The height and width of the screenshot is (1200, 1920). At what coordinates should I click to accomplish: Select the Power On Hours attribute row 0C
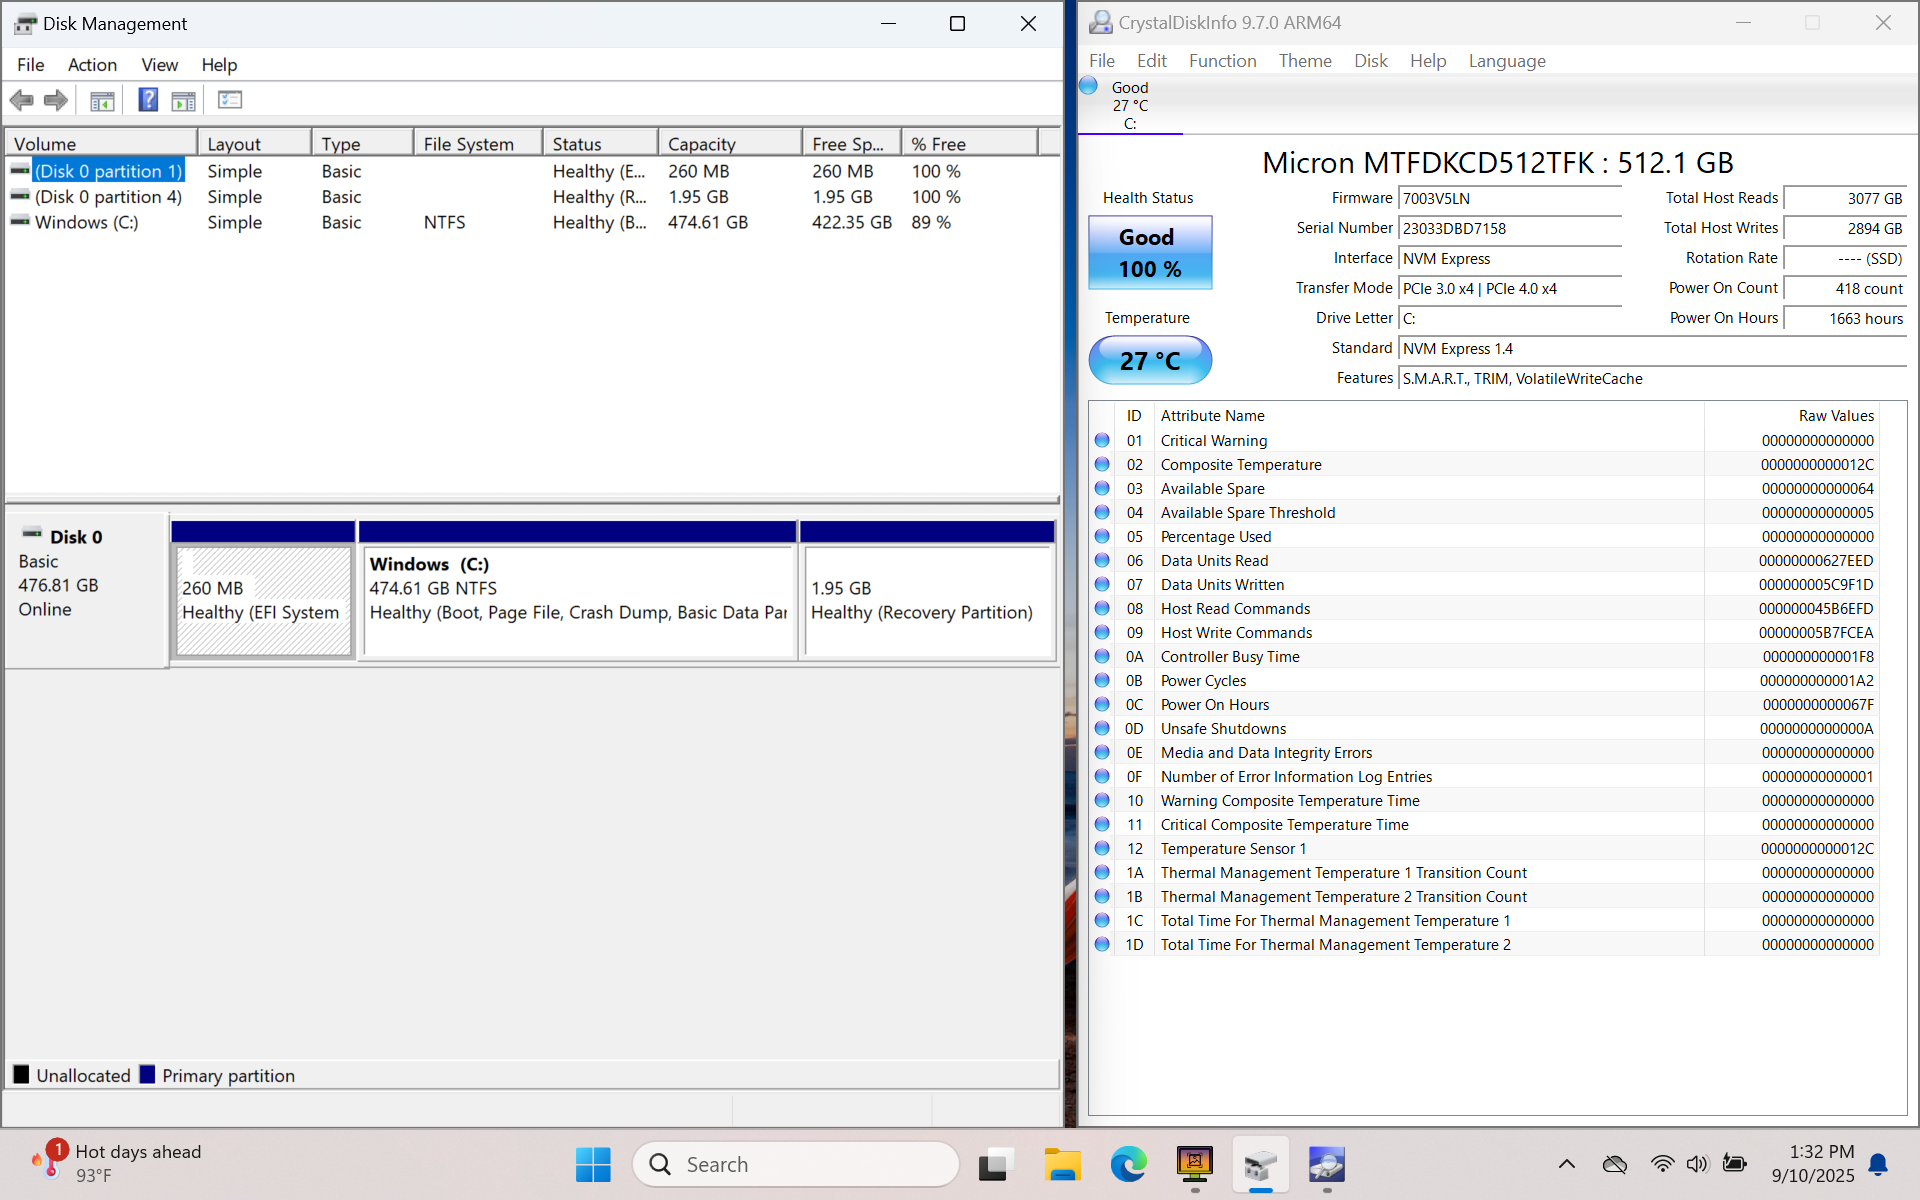click(1485, 704)
